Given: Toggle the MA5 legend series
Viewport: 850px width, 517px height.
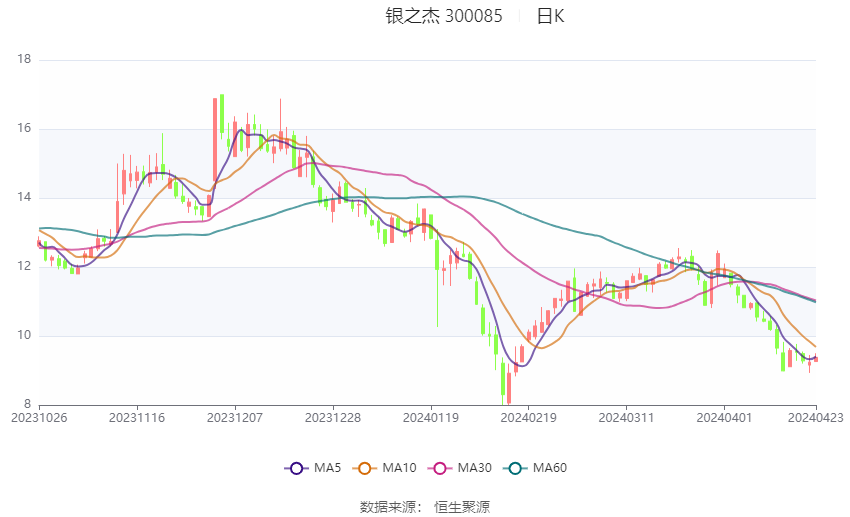Looking at the screenshot, I should 313,468.
